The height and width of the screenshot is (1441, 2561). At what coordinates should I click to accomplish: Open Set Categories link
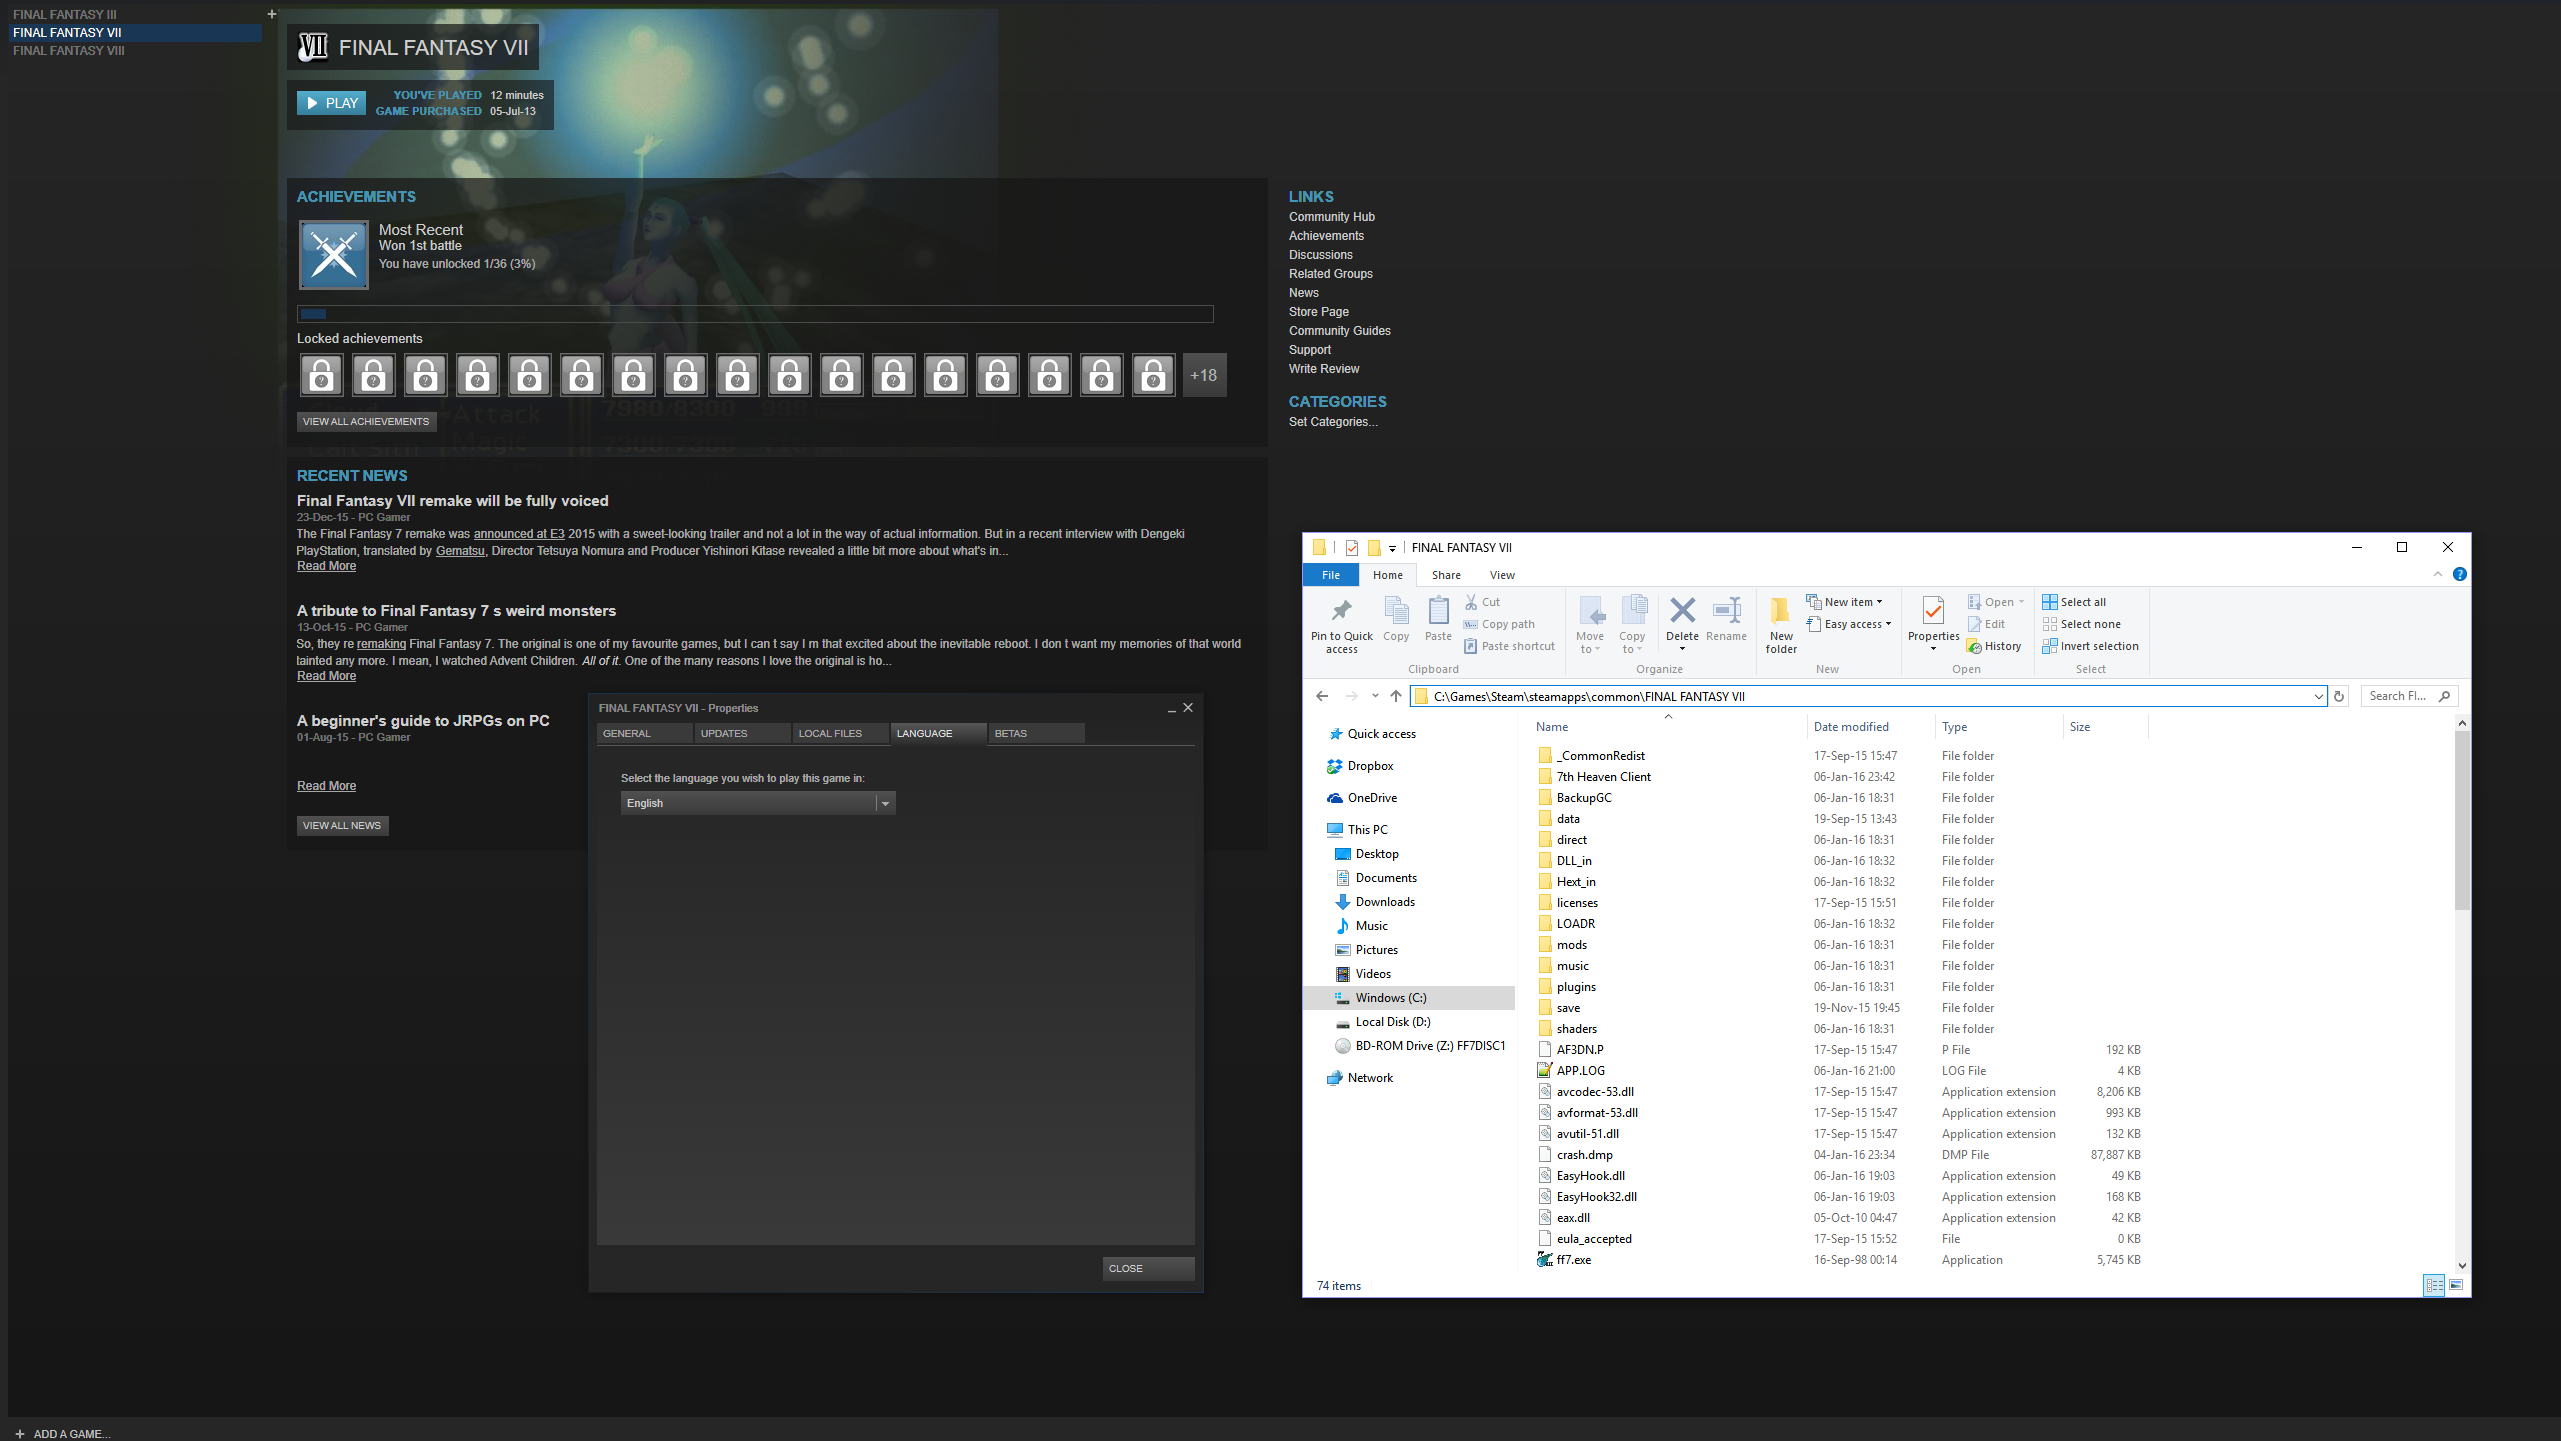(x=1332, y=422)
